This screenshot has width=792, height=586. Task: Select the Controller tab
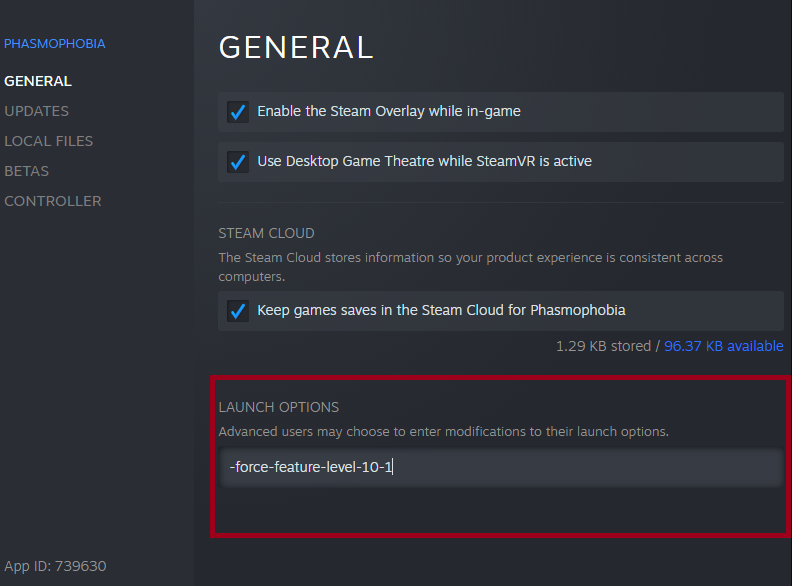(52, 201)
